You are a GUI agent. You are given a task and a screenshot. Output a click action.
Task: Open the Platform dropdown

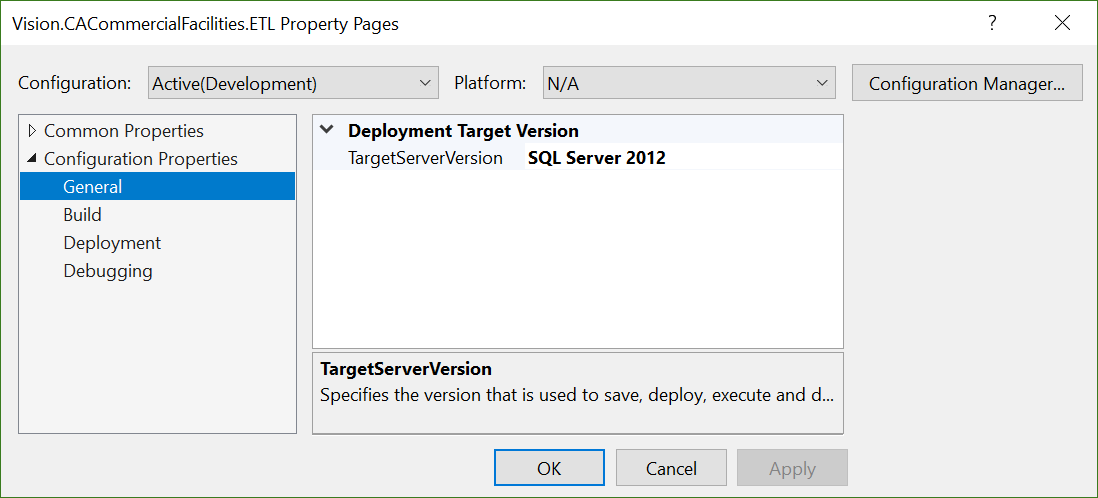coord(688,84)
